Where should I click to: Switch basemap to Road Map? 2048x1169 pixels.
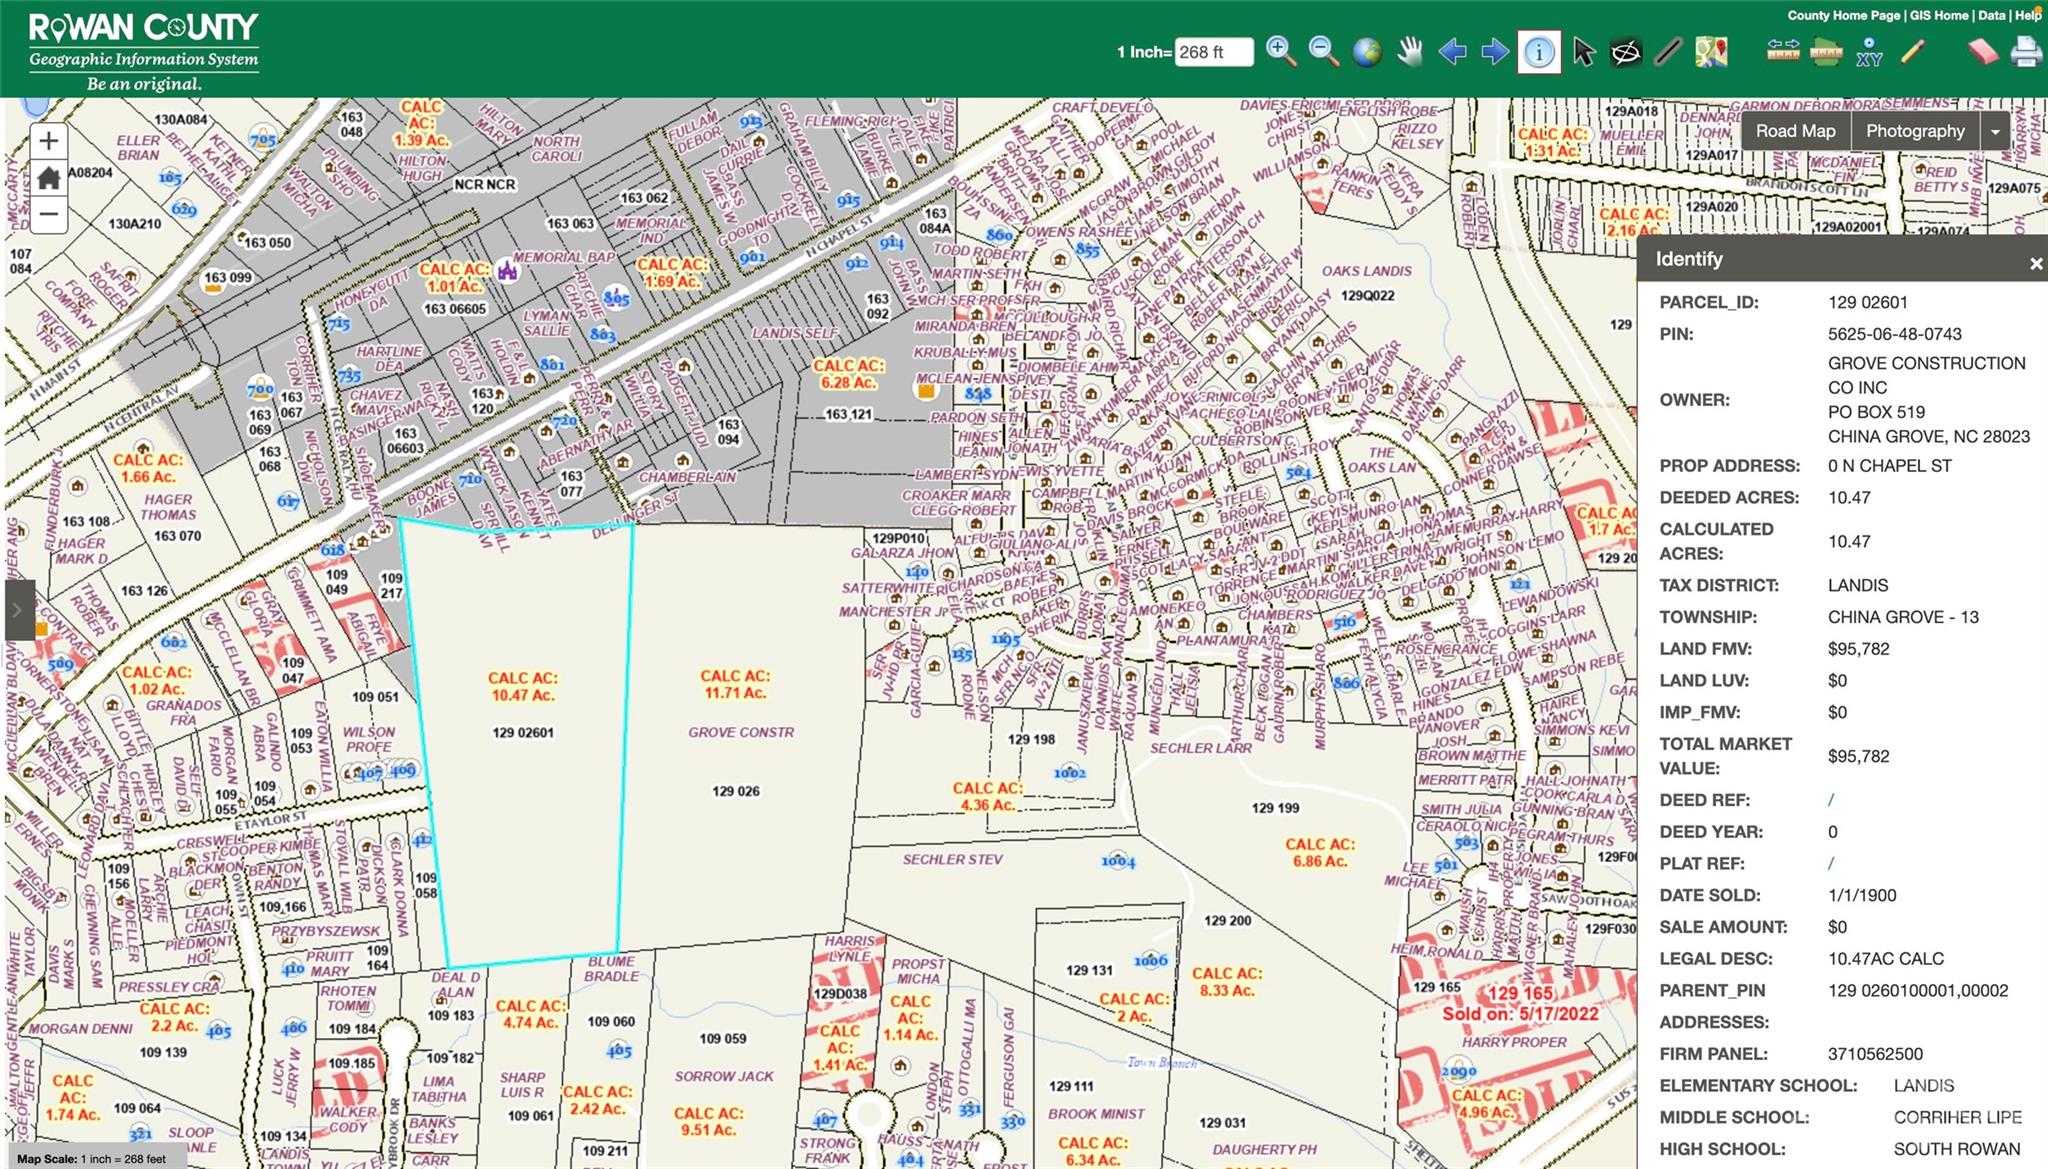[x=1795, y=131]
